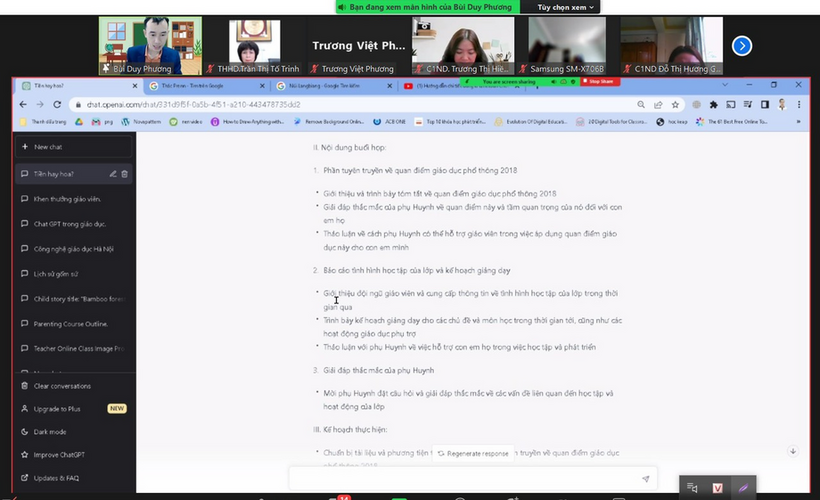This screenshot has height=500, width=820.
Task: Delete the 'Tiền hay hoa?' chat
Action: [125, 174]
